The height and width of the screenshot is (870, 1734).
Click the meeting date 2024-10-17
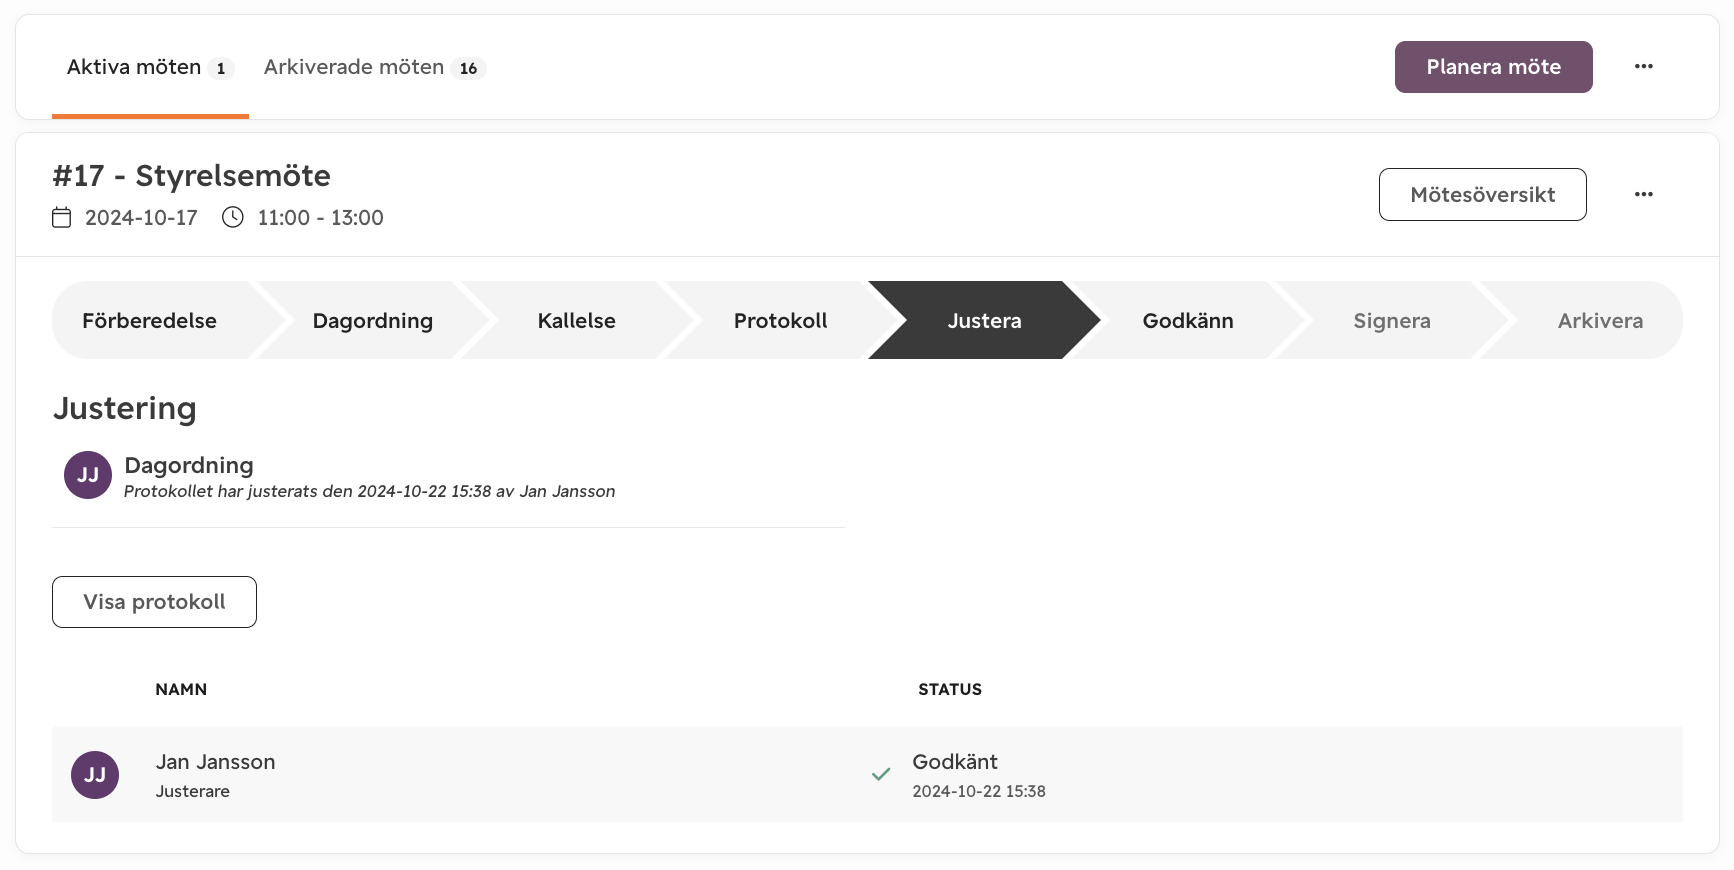[x=141, y=217]
